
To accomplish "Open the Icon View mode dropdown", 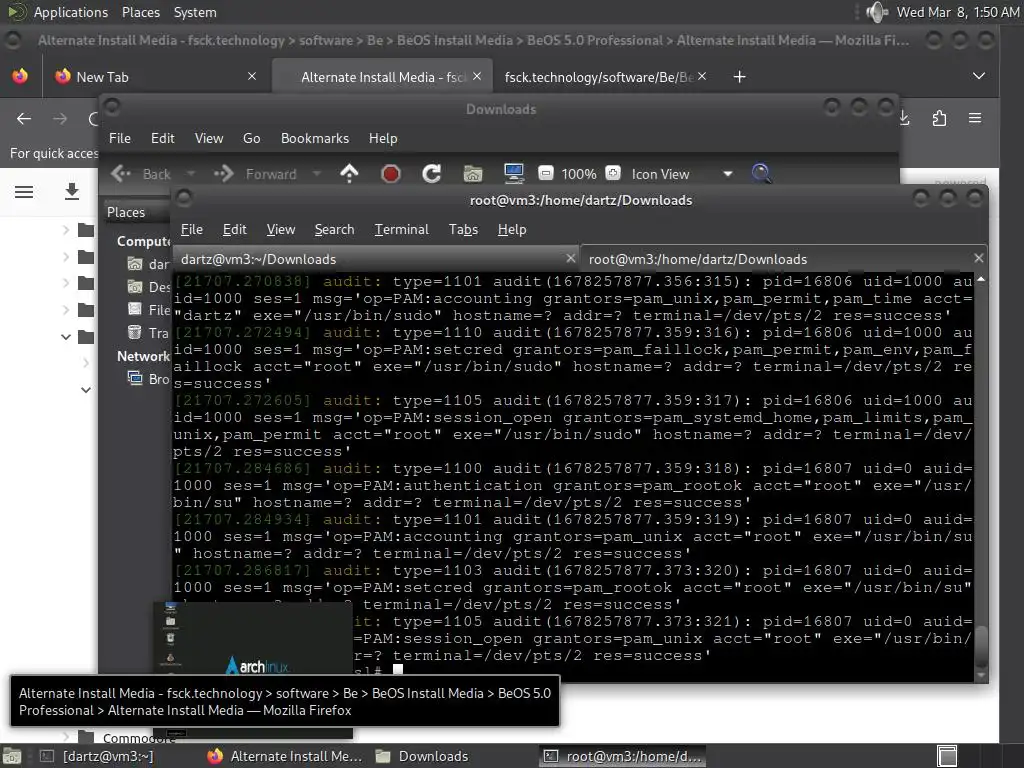I will (728, 174).
